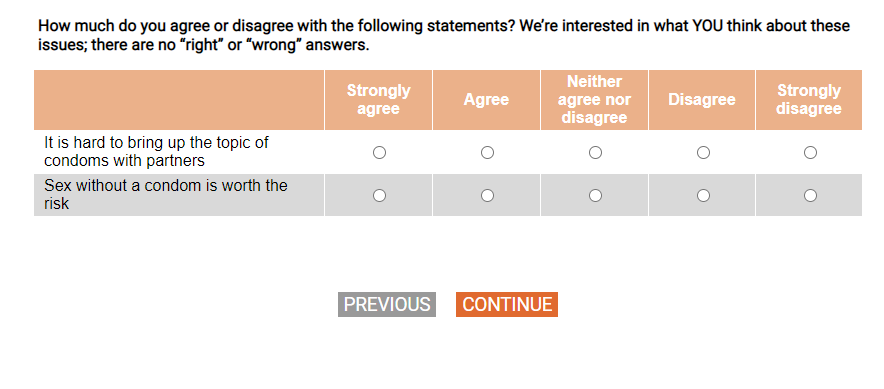Go back with the PREVIOUS button
This screenshot has width=884, height=389.
click(387, 304)
